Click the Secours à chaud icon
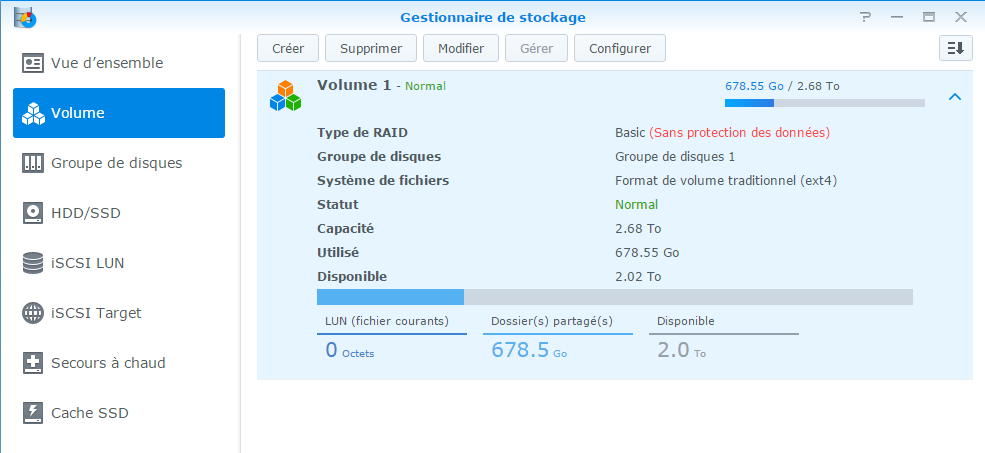Screen dimensions: 985x453 point(33,363)
